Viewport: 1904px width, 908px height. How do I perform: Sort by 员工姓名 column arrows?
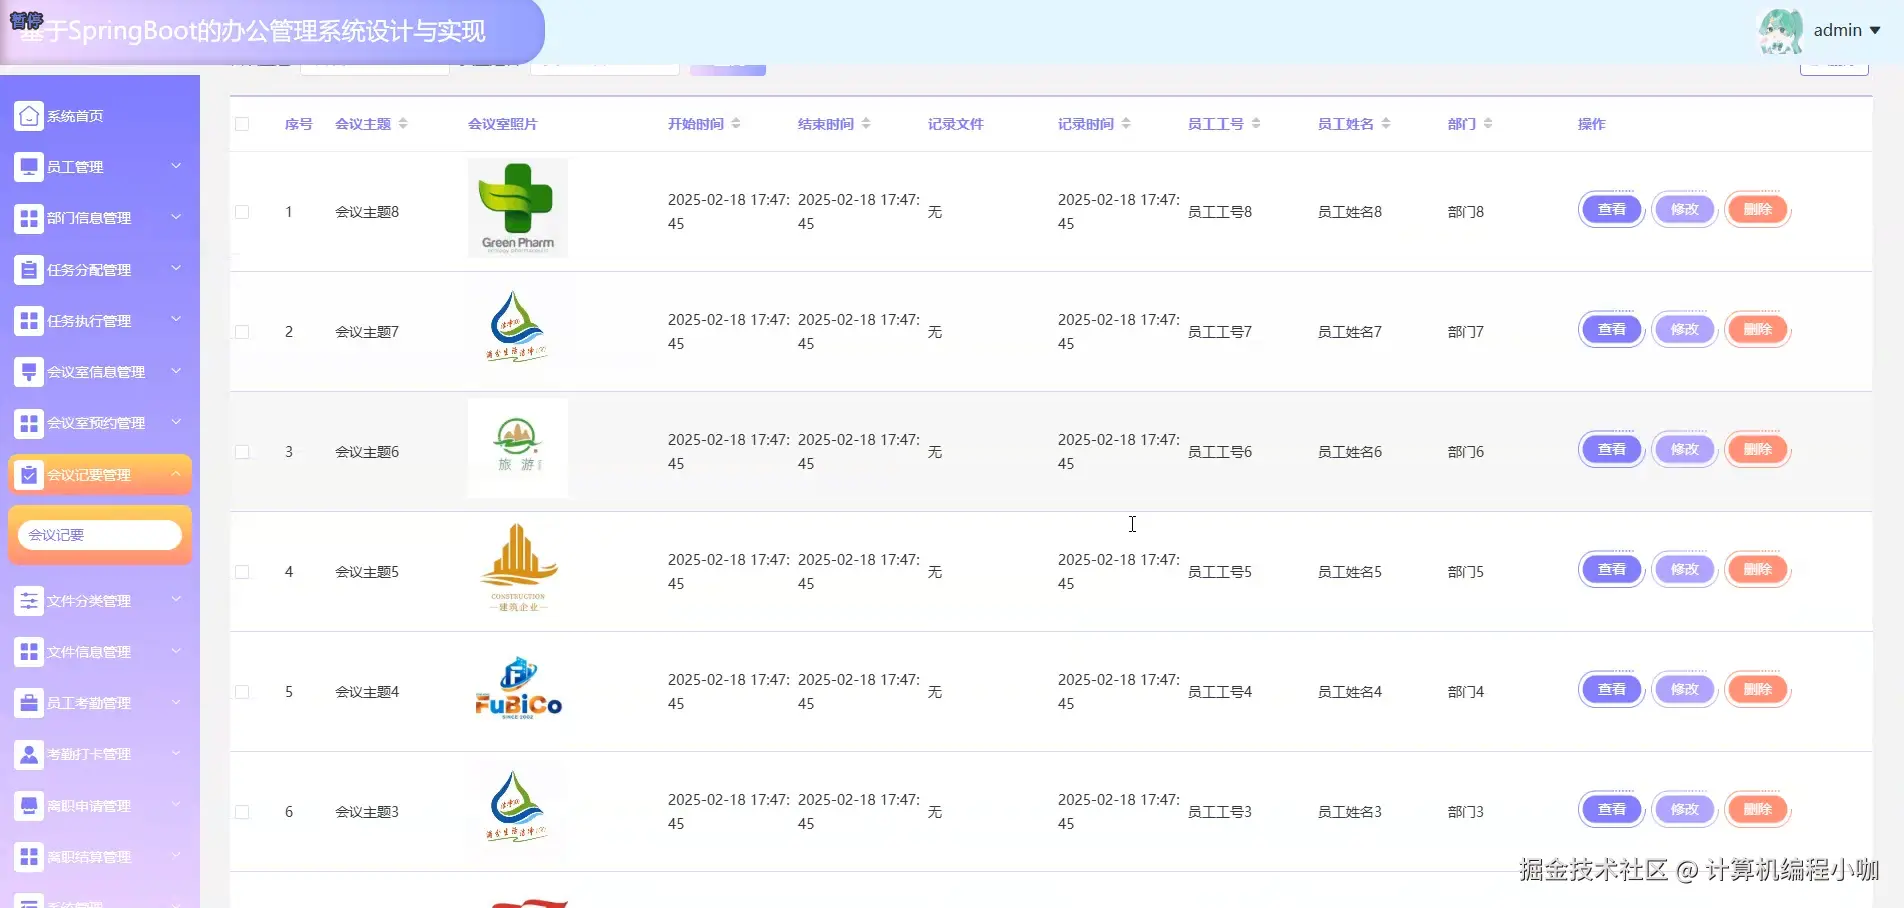click(x=1386, y=124)
